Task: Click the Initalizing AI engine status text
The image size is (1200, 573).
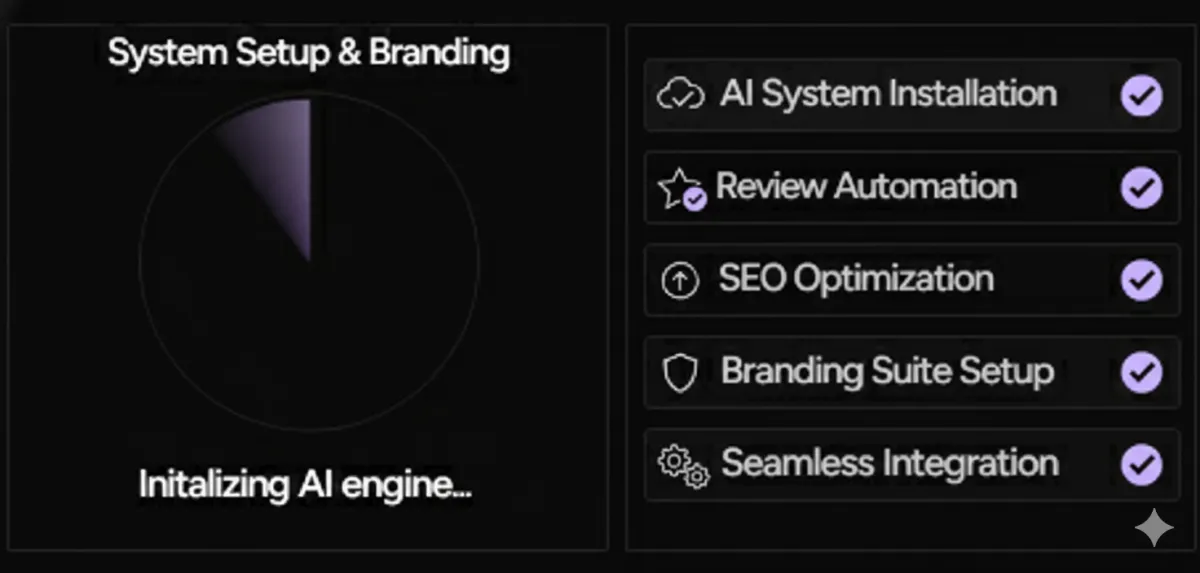Action: pyautogui.click(x=305, y=485)
